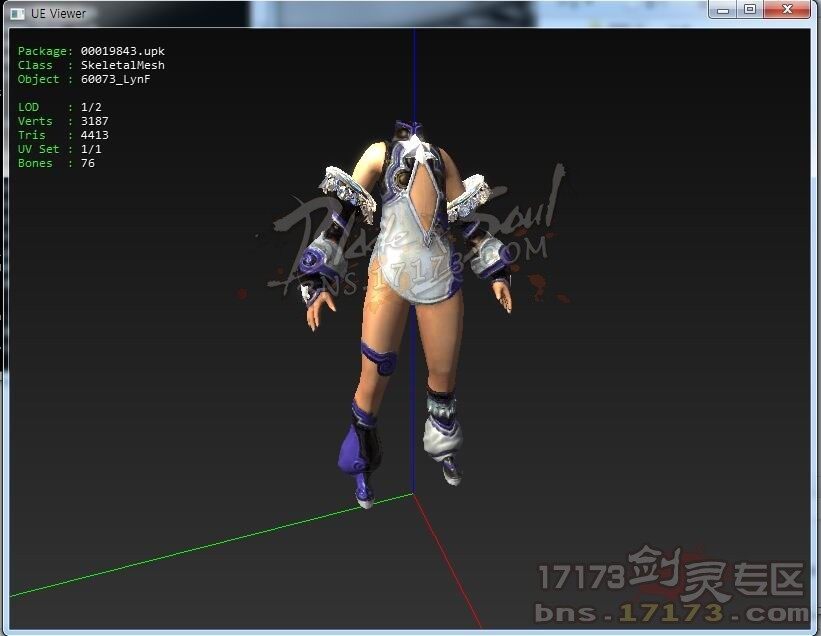The width and height of the screenshot is (821, 636).
Task: Click the Tris count "4413"
Action: point(95,135)
